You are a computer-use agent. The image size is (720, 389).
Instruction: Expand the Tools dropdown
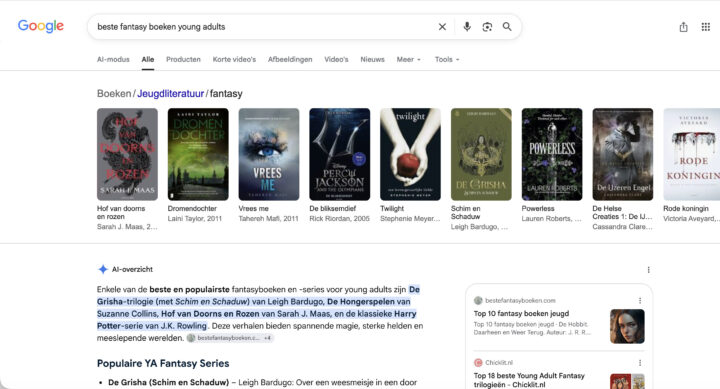point(447,59)
